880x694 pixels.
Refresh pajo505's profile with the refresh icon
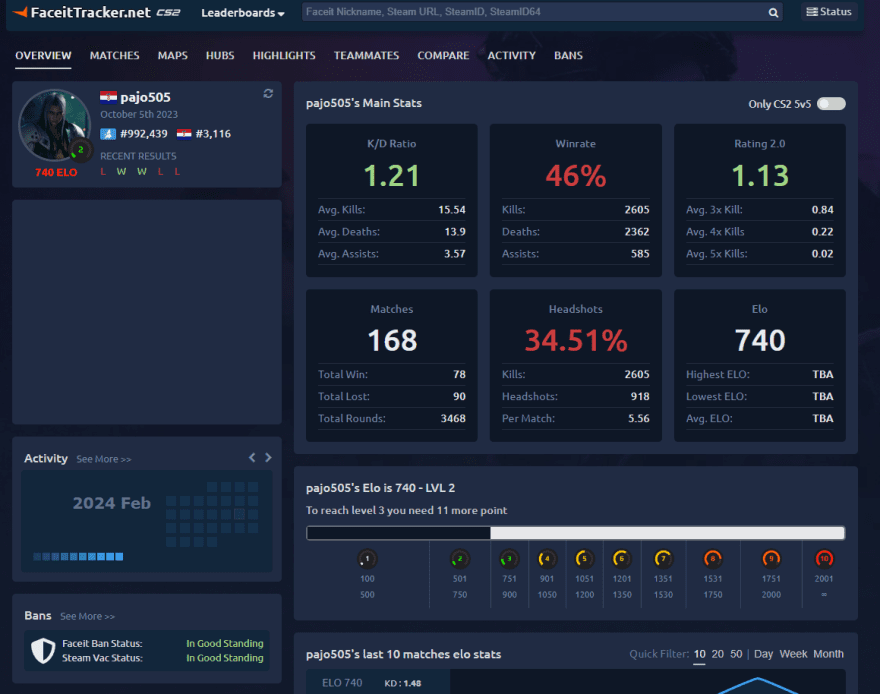268,93
